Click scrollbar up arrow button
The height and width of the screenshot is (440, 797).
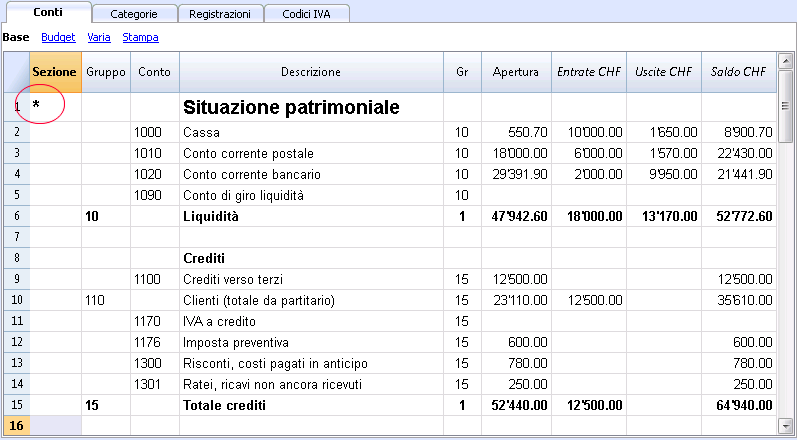(x=785, y=61)
